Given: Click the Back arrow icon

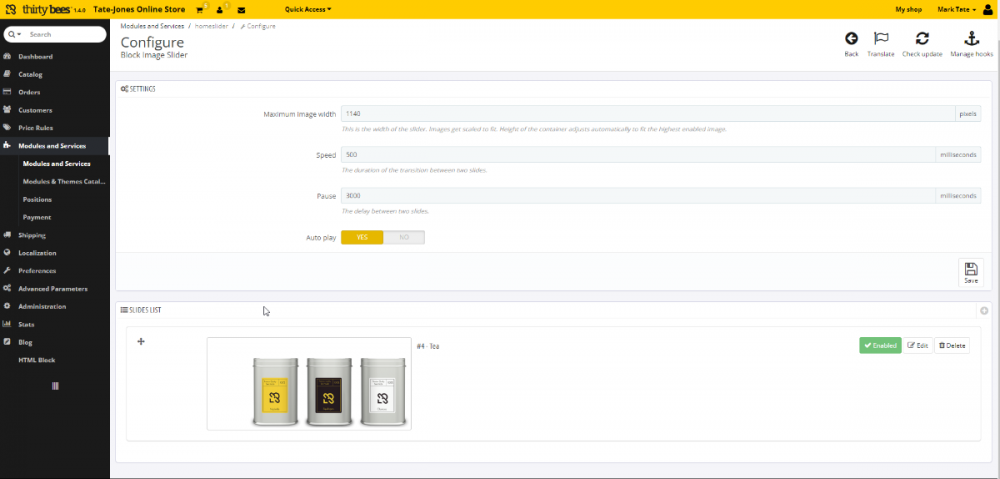Looking at the screenshot, I should (x=851, y=39).
